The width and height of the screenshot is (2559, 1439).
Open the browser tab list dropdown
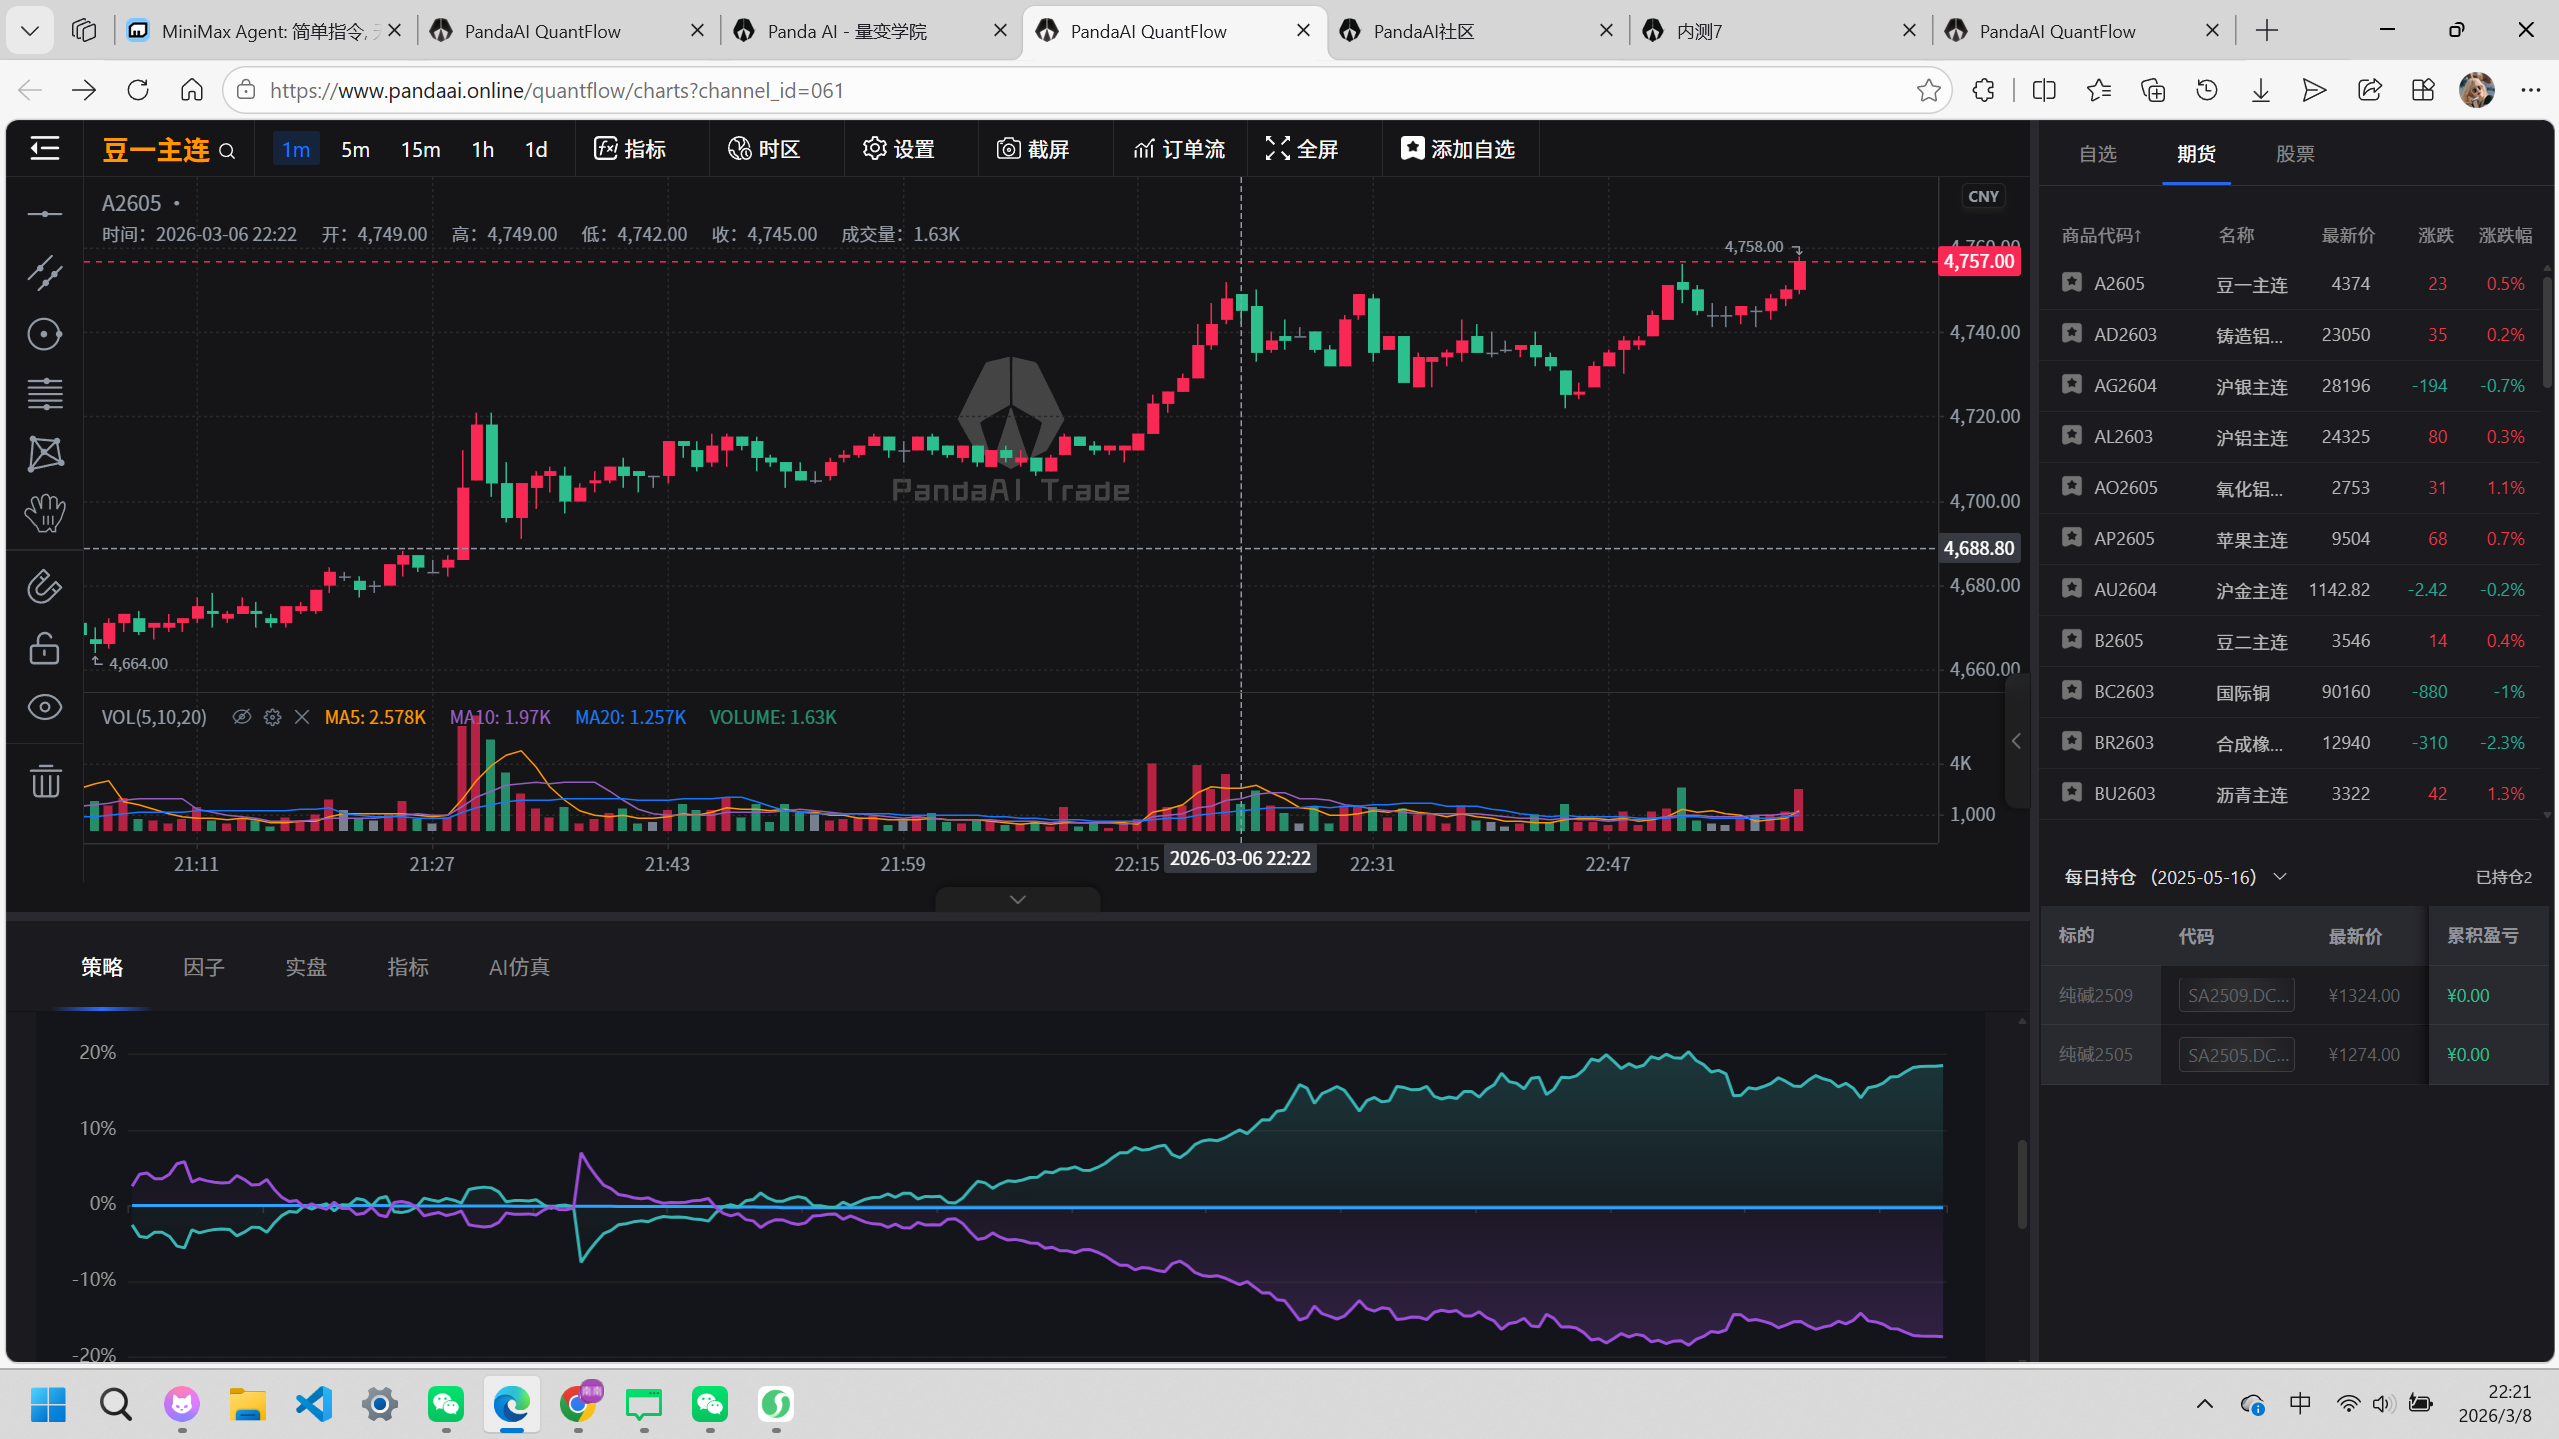[30, 31]
